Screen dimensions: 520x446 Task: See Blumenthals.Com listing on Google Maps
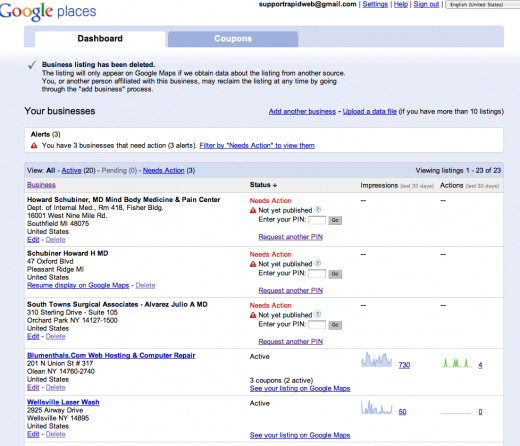[300, 388]
